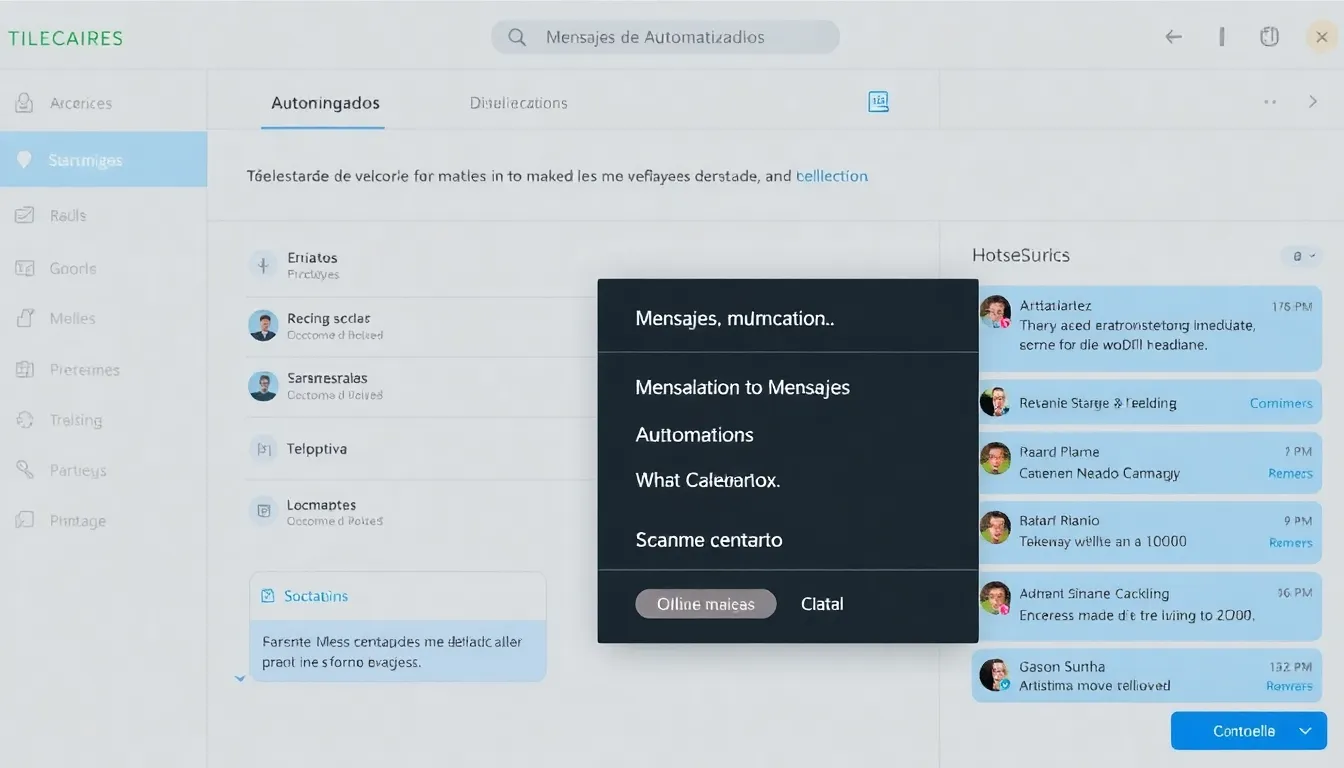Click the Locmaptes list icon
This screenshot has width=1344, height=768.
point(263,511)
